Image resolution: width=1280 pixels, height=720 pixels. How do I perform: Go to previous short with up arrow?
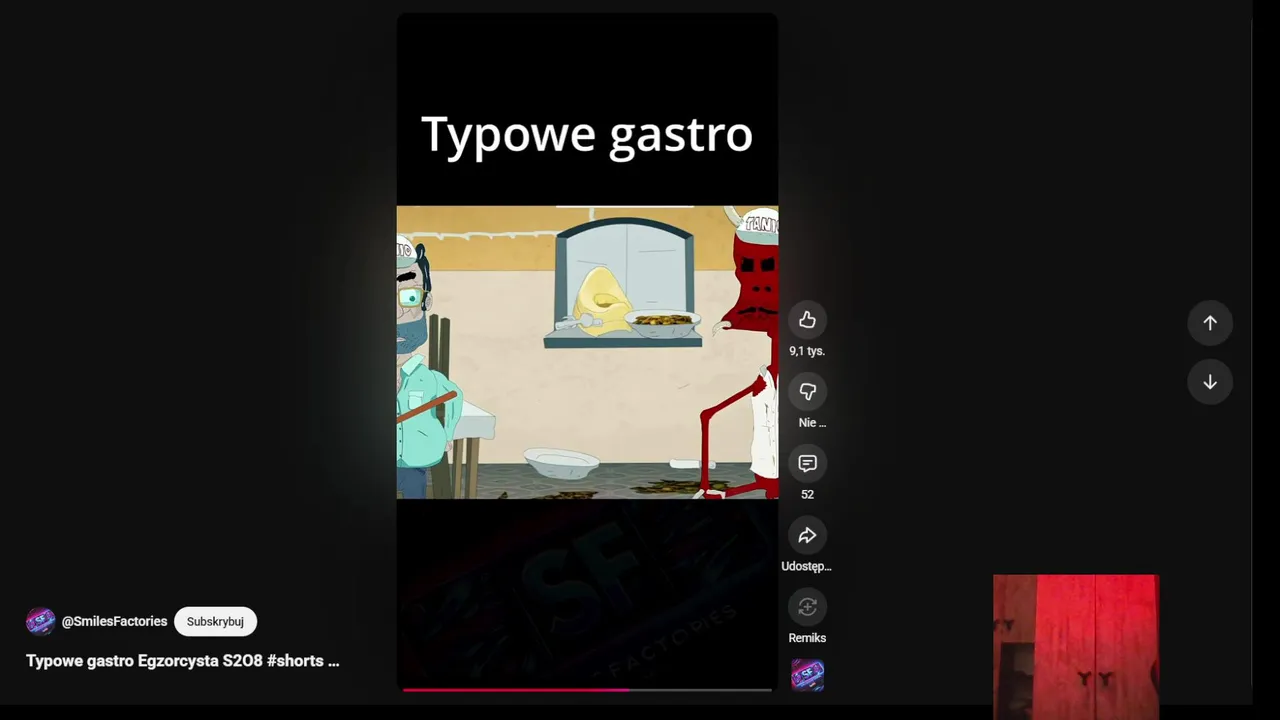tap(1210, 323)
